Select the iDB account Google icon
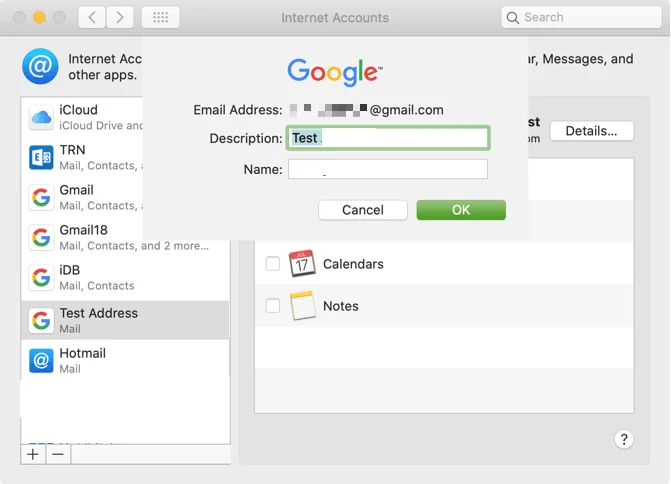Screen dimensions: 671x484 (41, 277)
